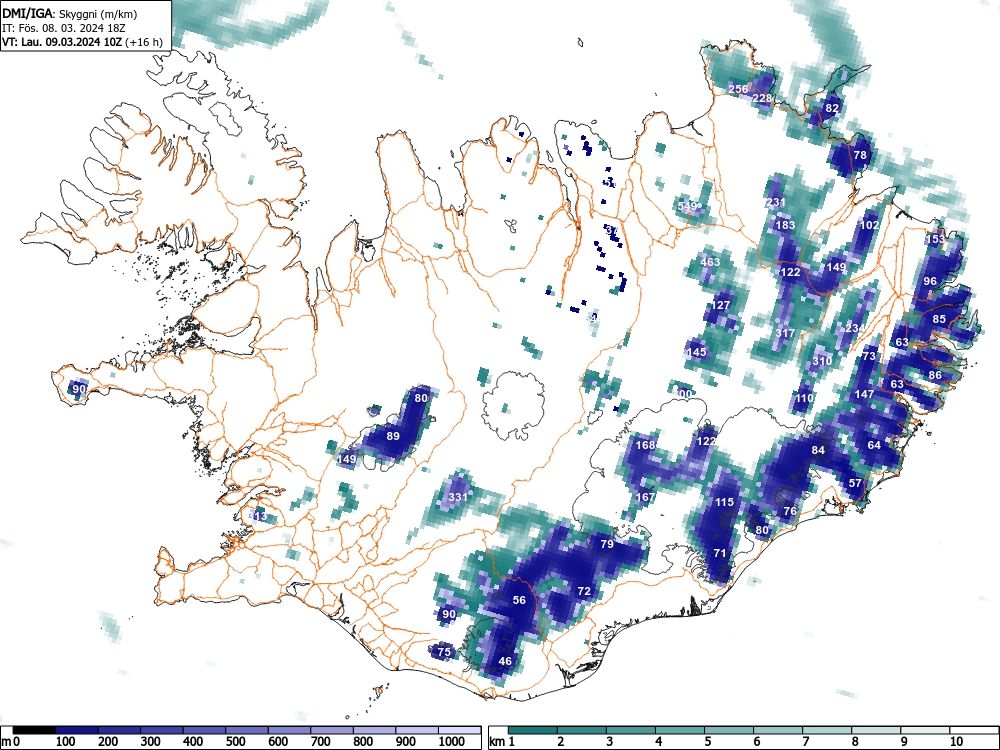Click the visibility value 317

(785, 333)
